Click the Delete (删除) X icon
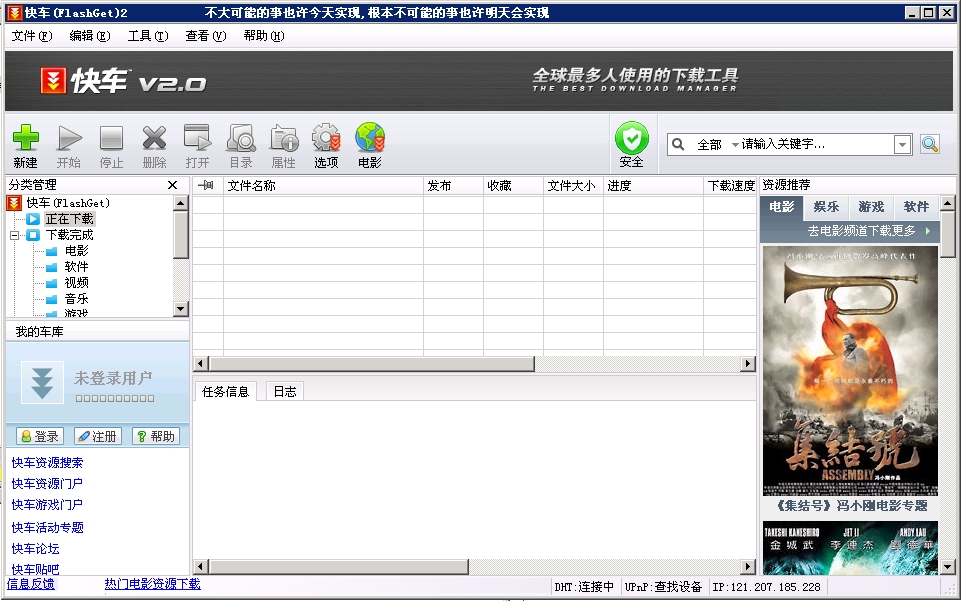This screenshot has height=601, width=961. pyautogui.click(x=154, y=138)
